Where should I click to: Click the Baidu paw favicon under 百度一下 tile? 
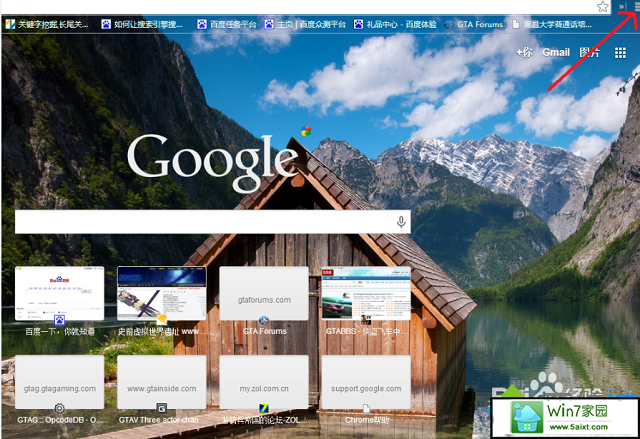(x=60, y=320)
